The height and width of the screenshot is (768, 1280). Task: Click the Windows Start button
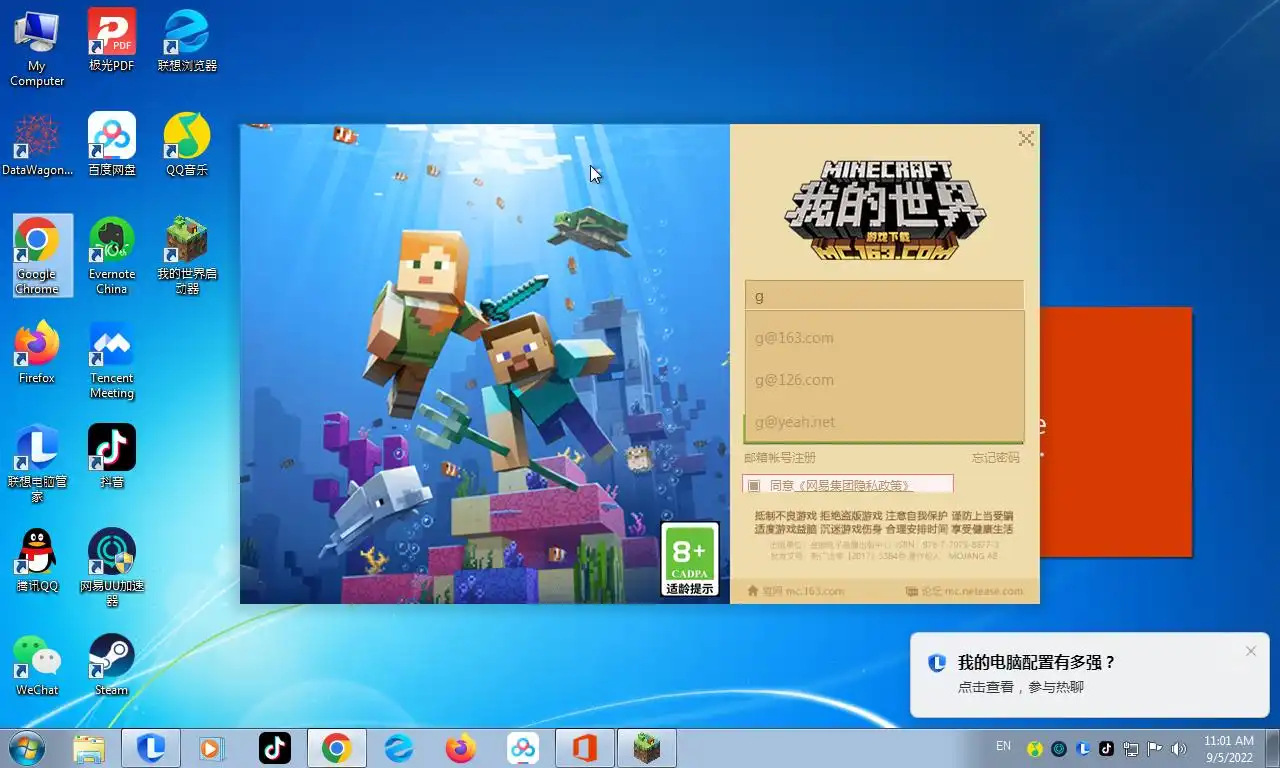[26, 748]
